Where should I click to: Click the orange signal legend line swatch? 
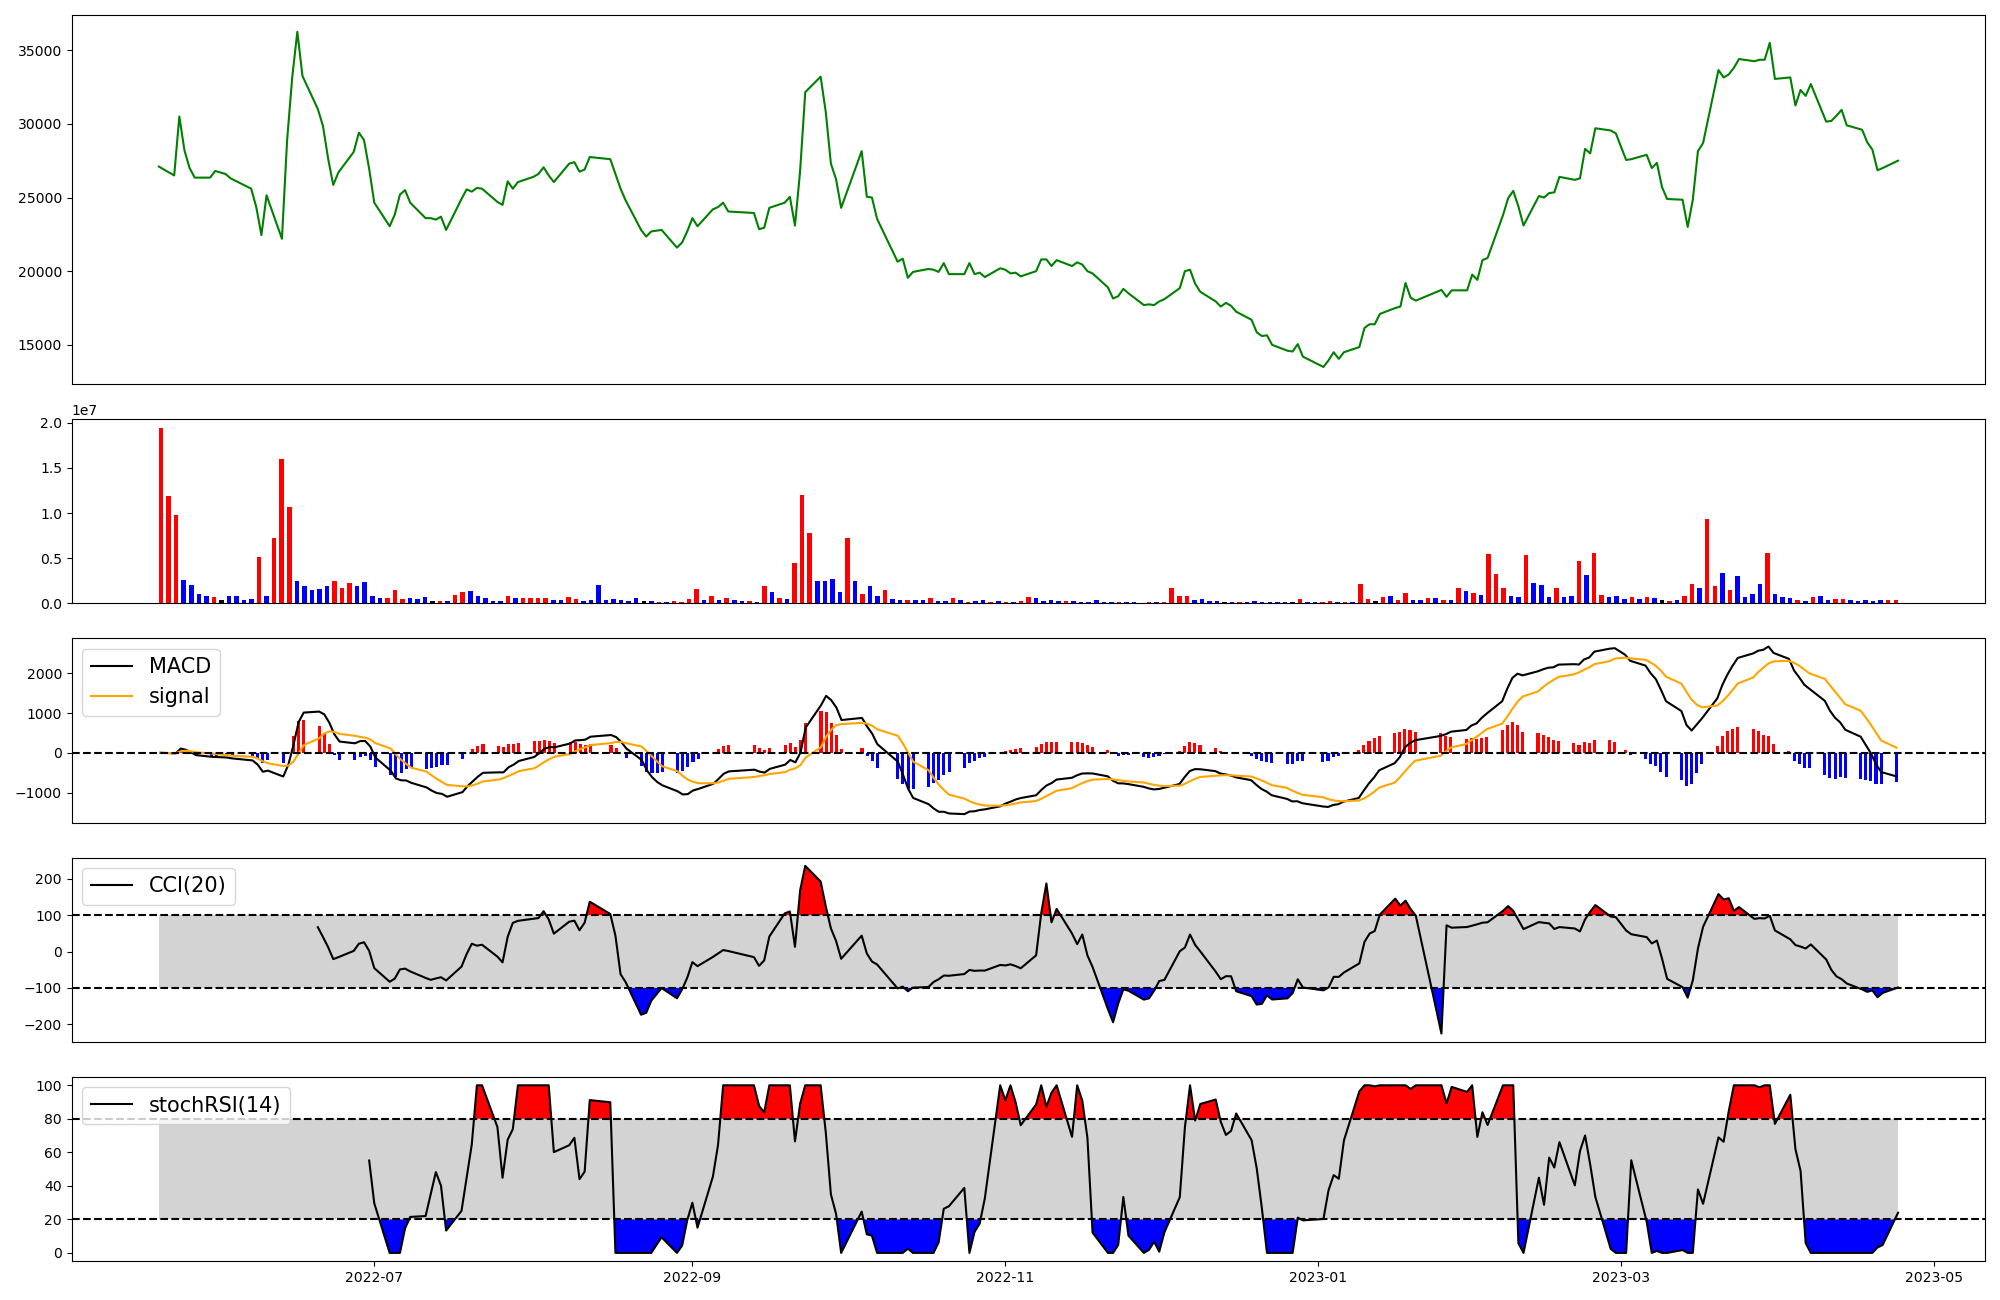tap(113, 696)
